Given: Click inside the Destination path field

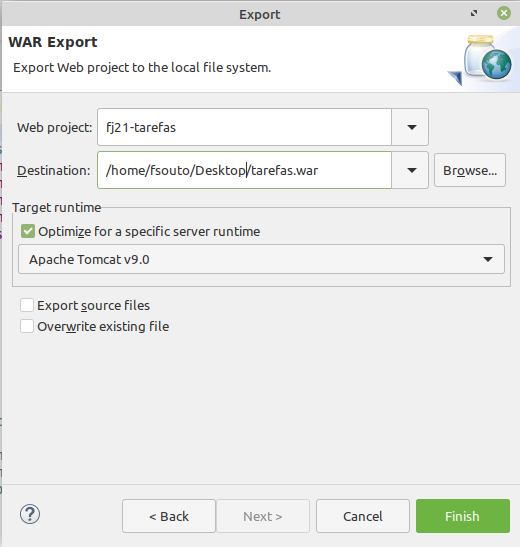Looking at the screenshot, I should click(244, 170).
